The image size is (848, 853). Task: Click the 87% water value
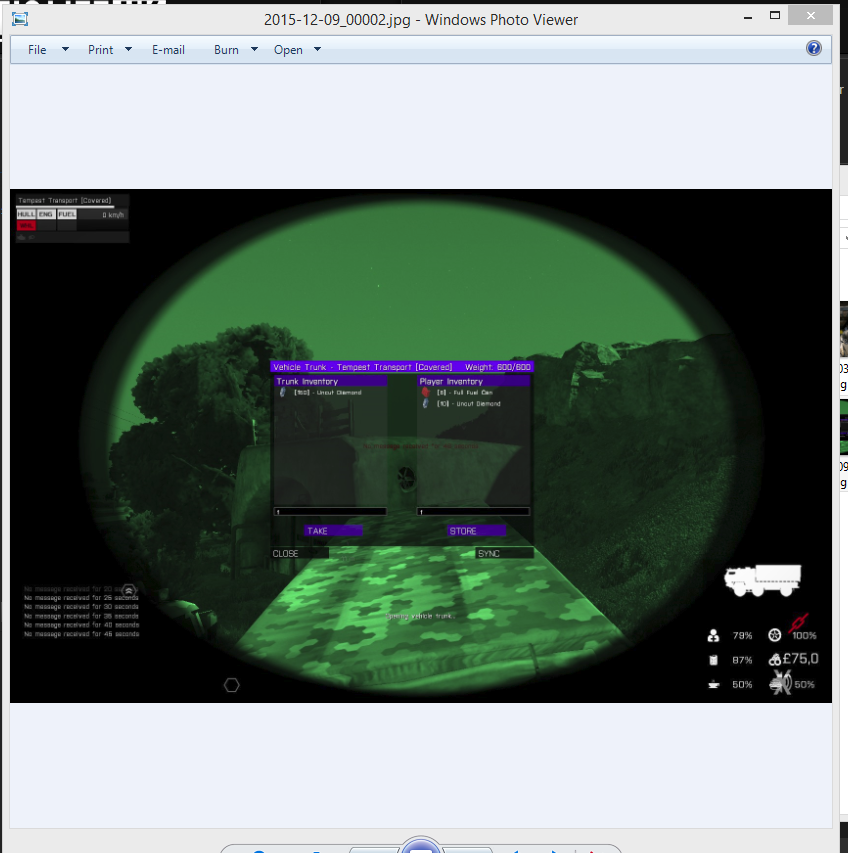coord(742,660)
